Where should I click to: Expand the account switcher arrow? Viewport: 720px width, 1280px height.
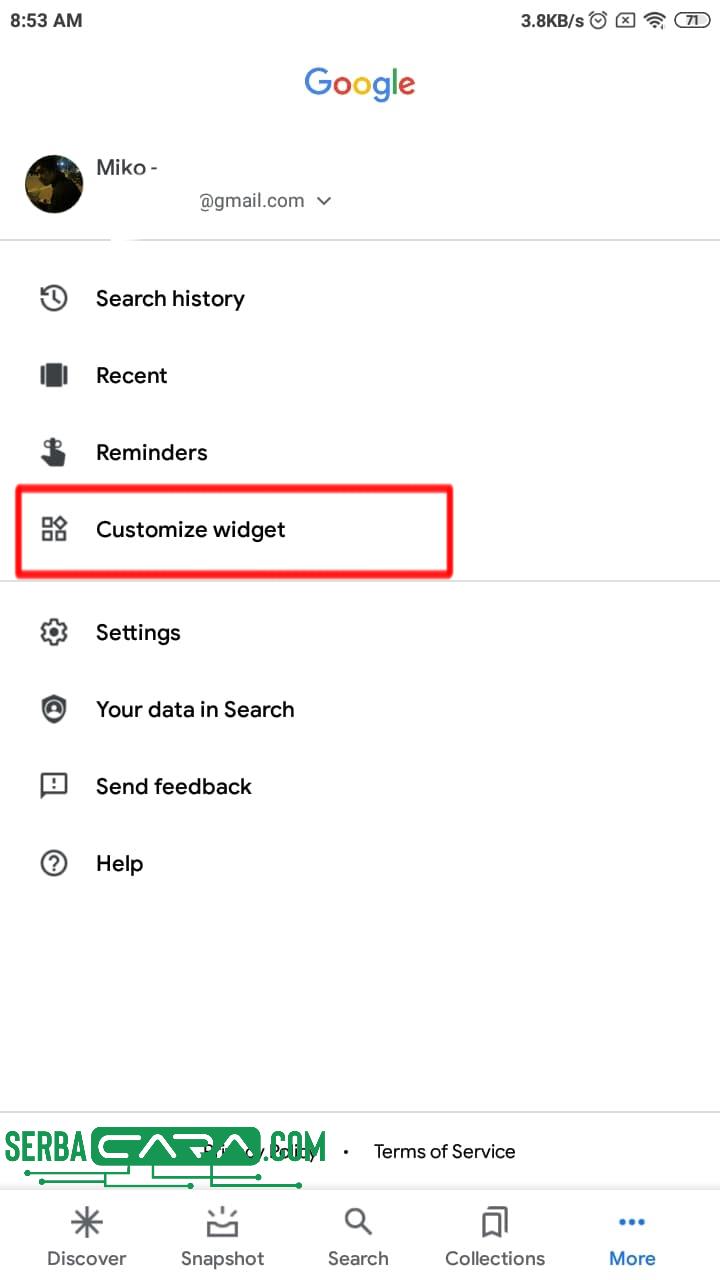(x=324, y=201)
